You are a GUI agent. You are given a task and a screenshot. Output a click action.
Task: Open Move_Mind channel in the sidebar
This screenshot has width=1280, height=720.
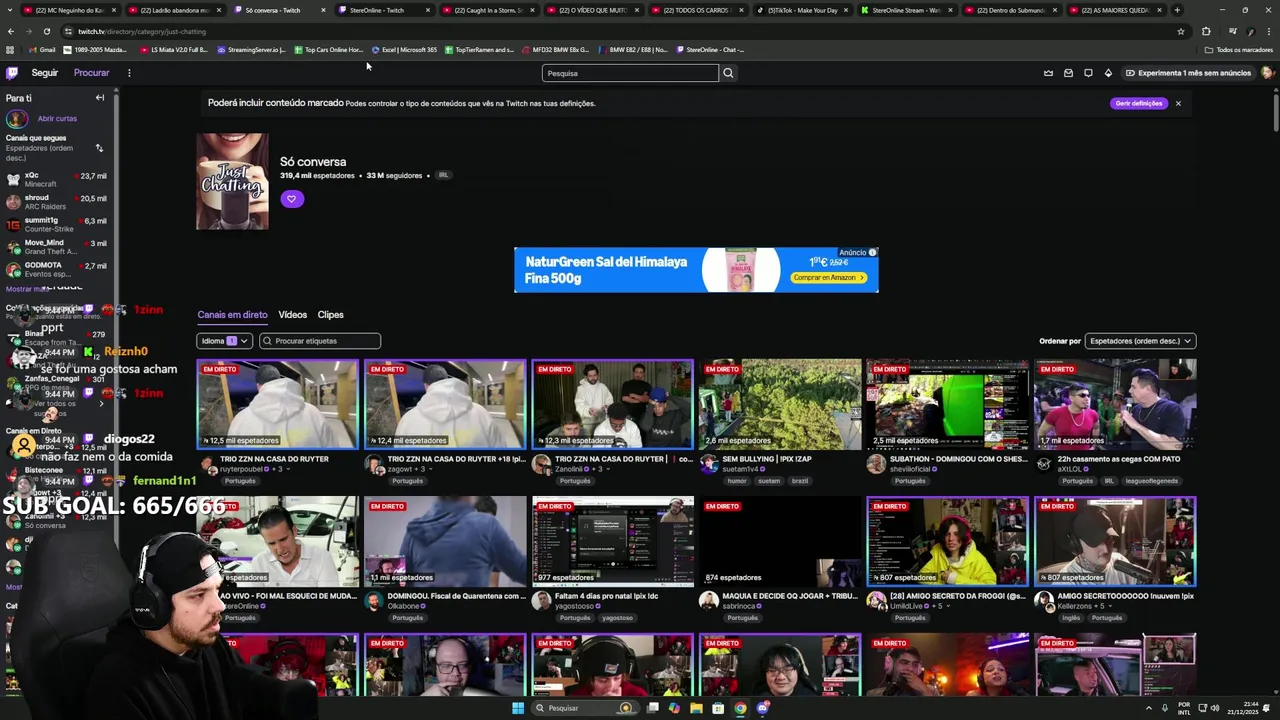coord(57,247)
